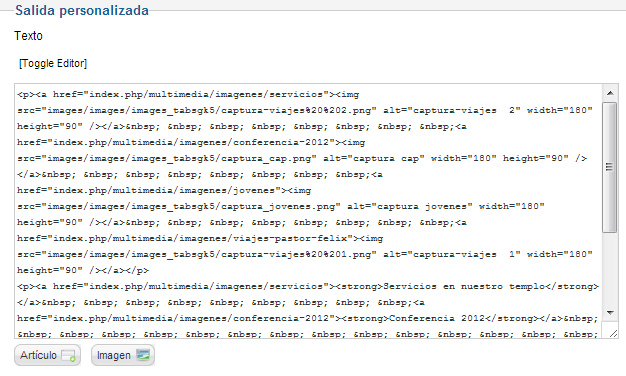This screenshot has width=626, height=376.
Task: Click the Toggle Editor link
Action: tap(53, 63)
